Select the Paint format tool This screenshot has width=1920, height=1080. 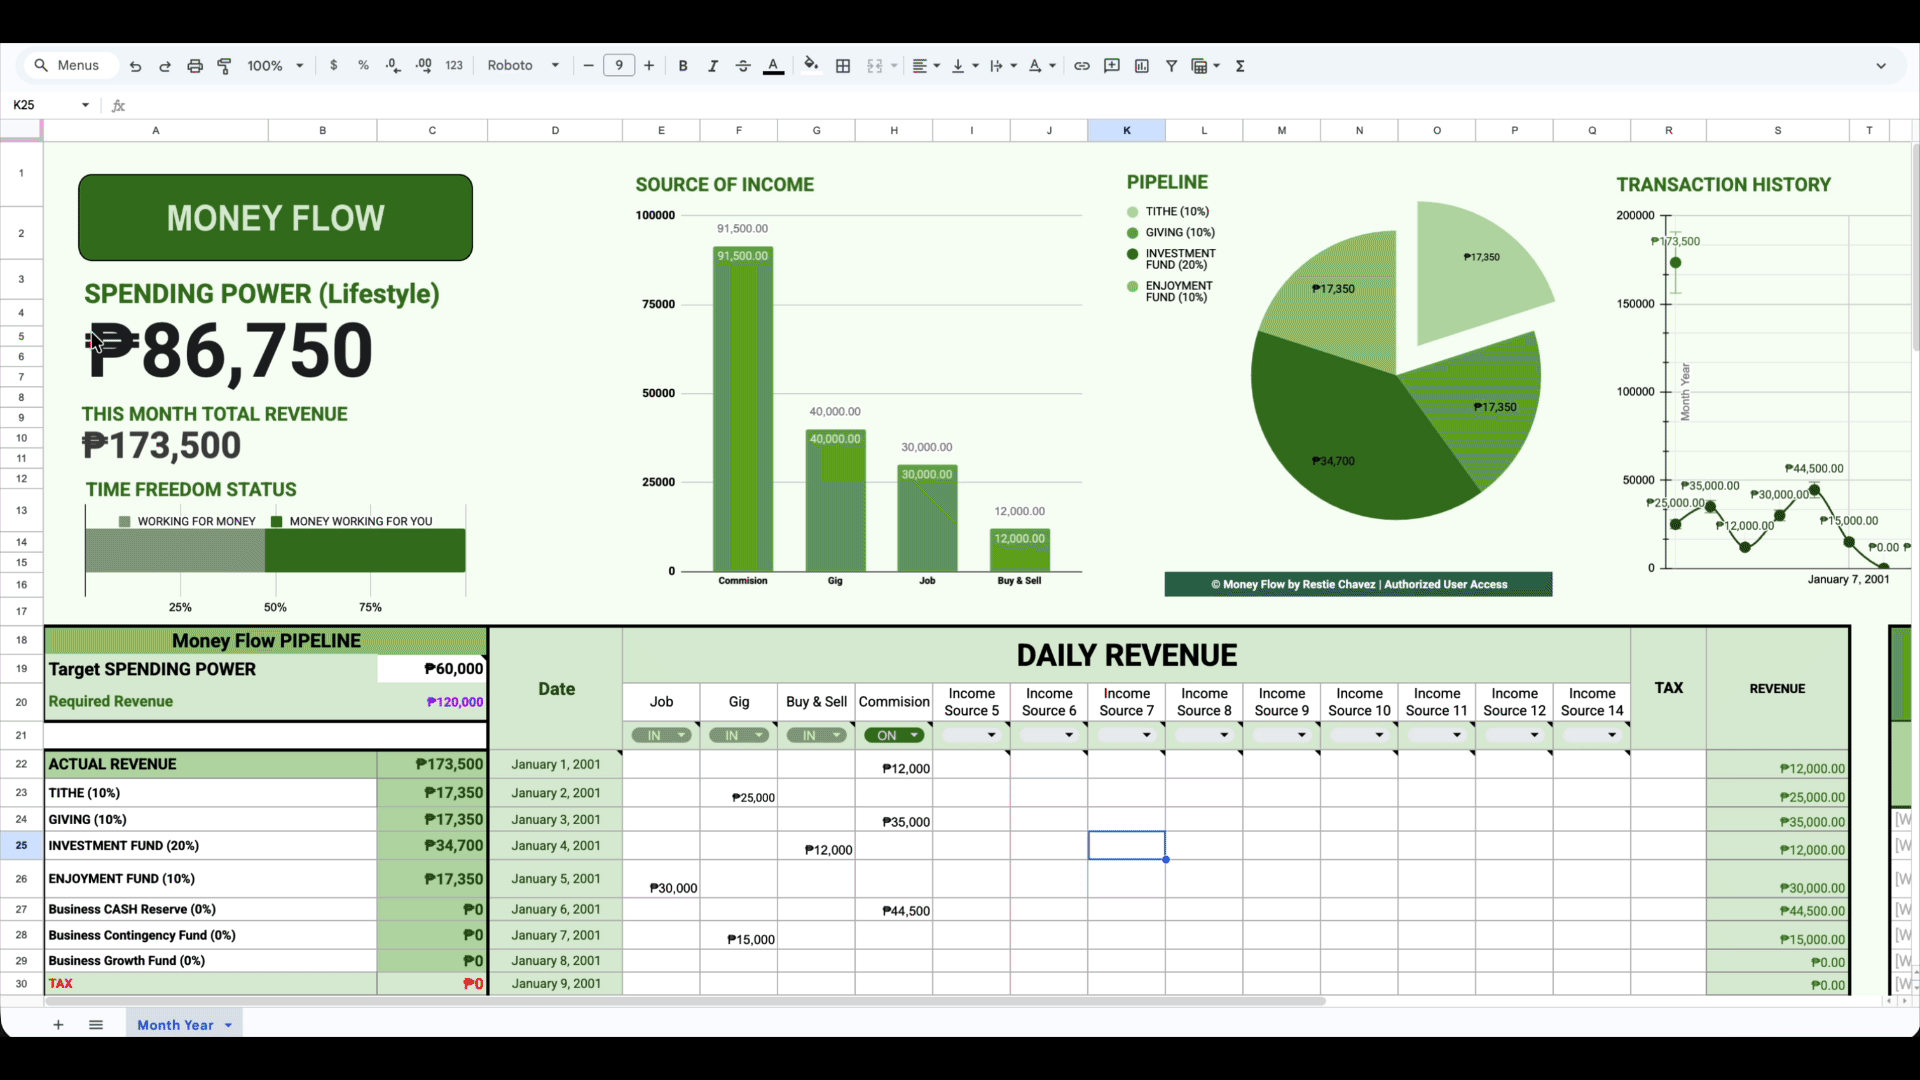225,66
